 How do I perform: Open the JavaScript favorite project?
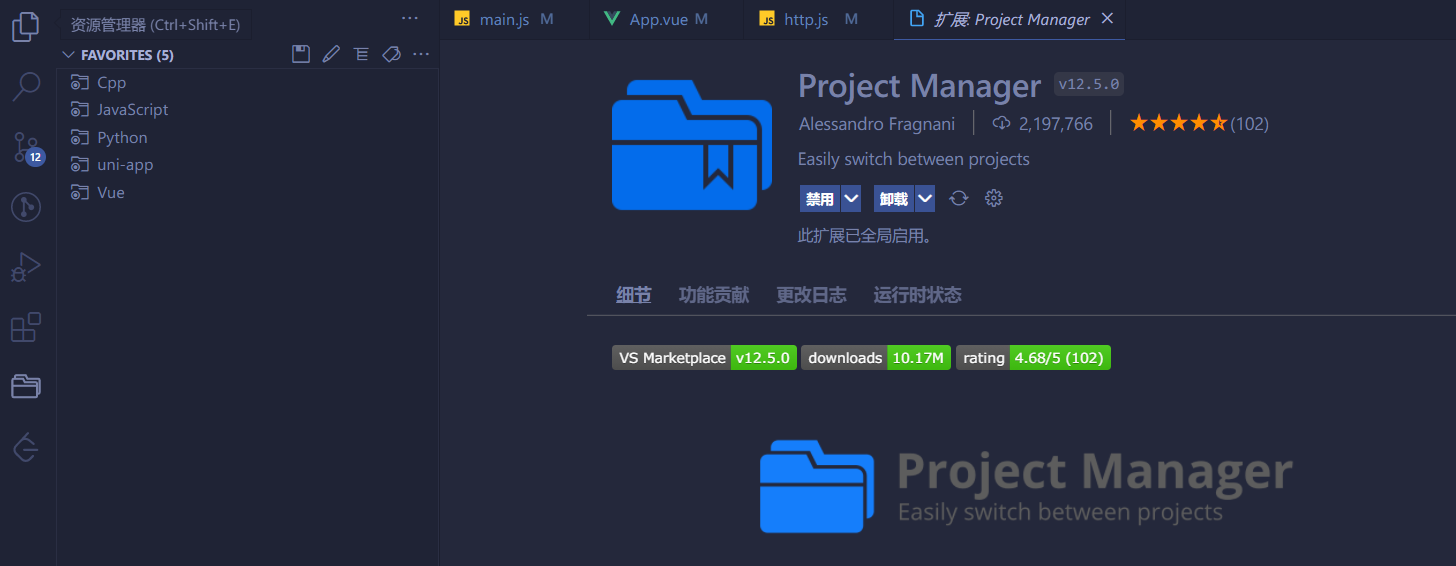(247, 110)
